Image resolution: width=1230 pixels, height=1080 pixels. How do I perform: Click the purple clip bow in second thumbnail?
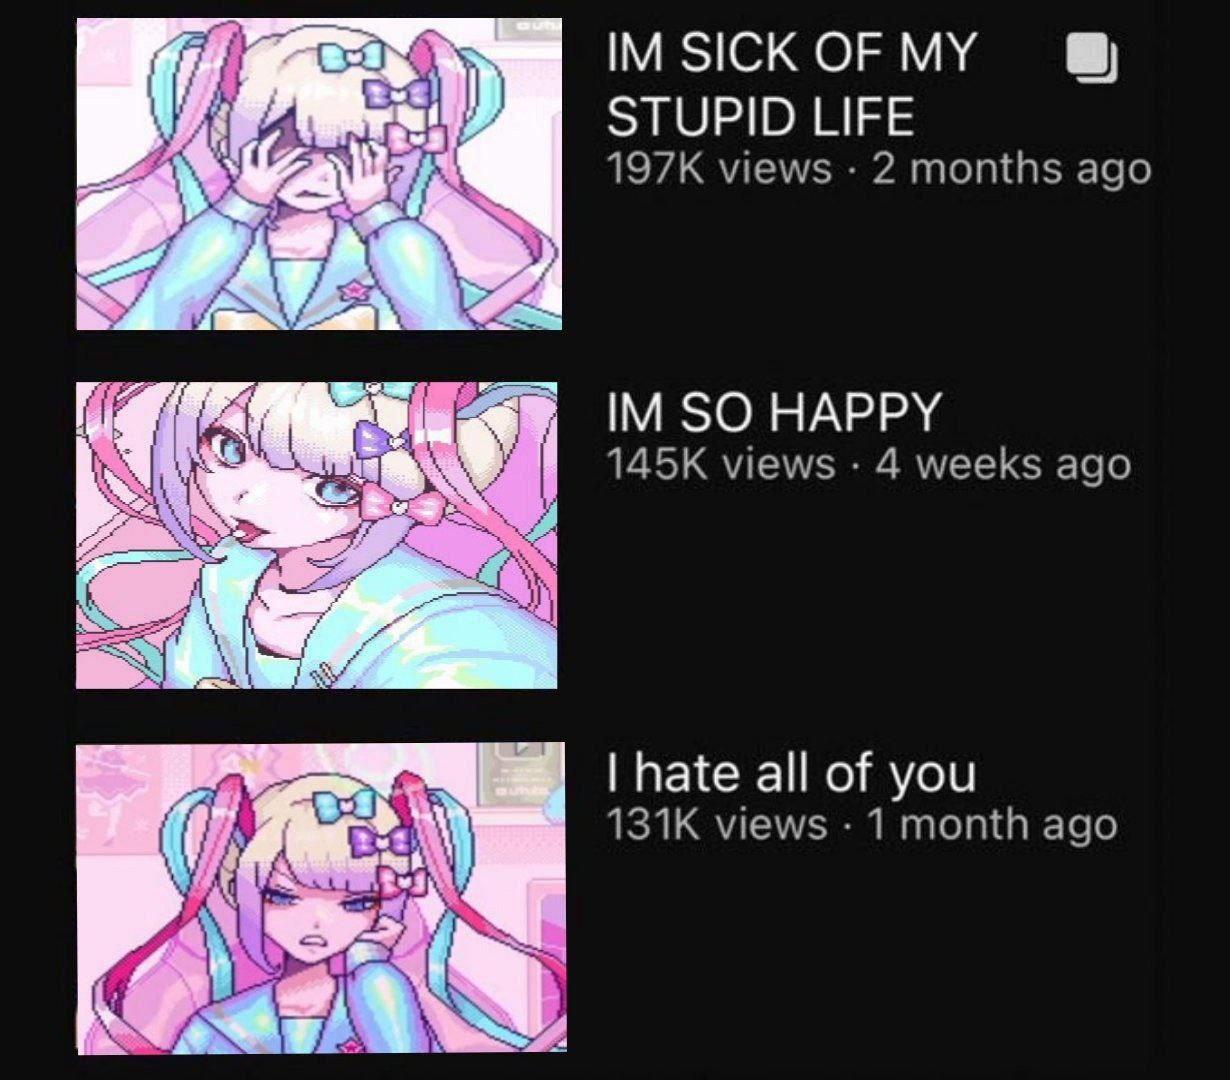(380, 440)
